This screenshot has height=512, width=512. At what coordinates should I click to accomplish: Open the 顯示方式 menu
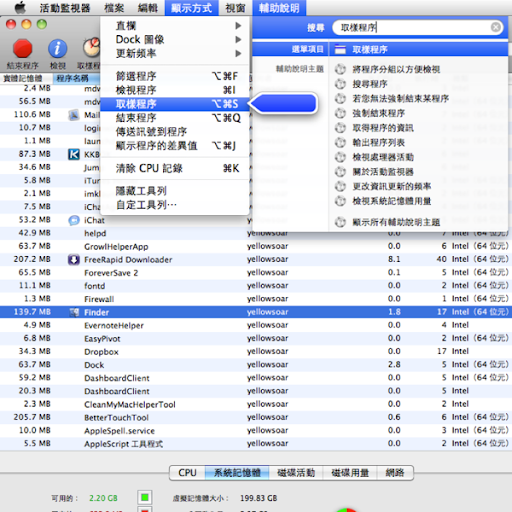pyautogui.click(x=191, y=8)
